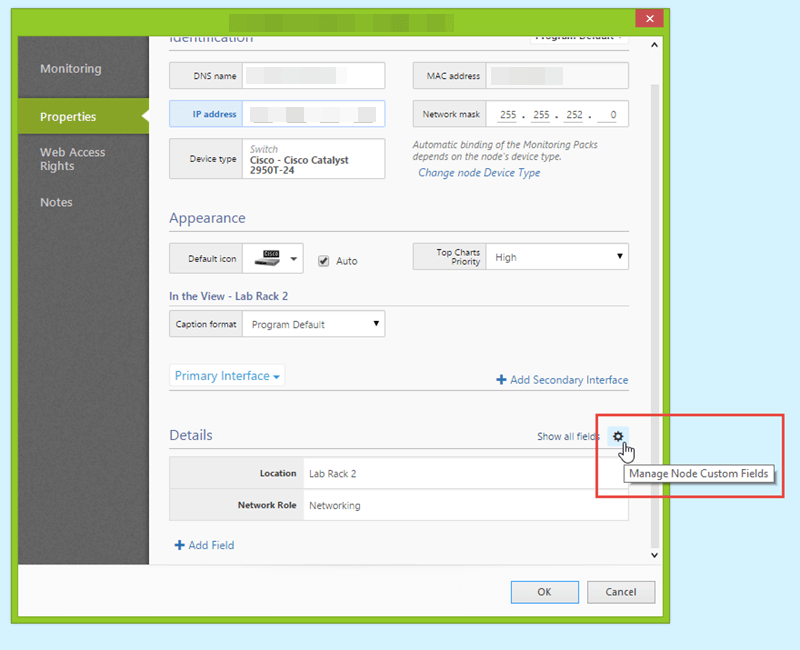
Task: Click the plus icon beside Add Secondary Interface
Action: (501, 380)
